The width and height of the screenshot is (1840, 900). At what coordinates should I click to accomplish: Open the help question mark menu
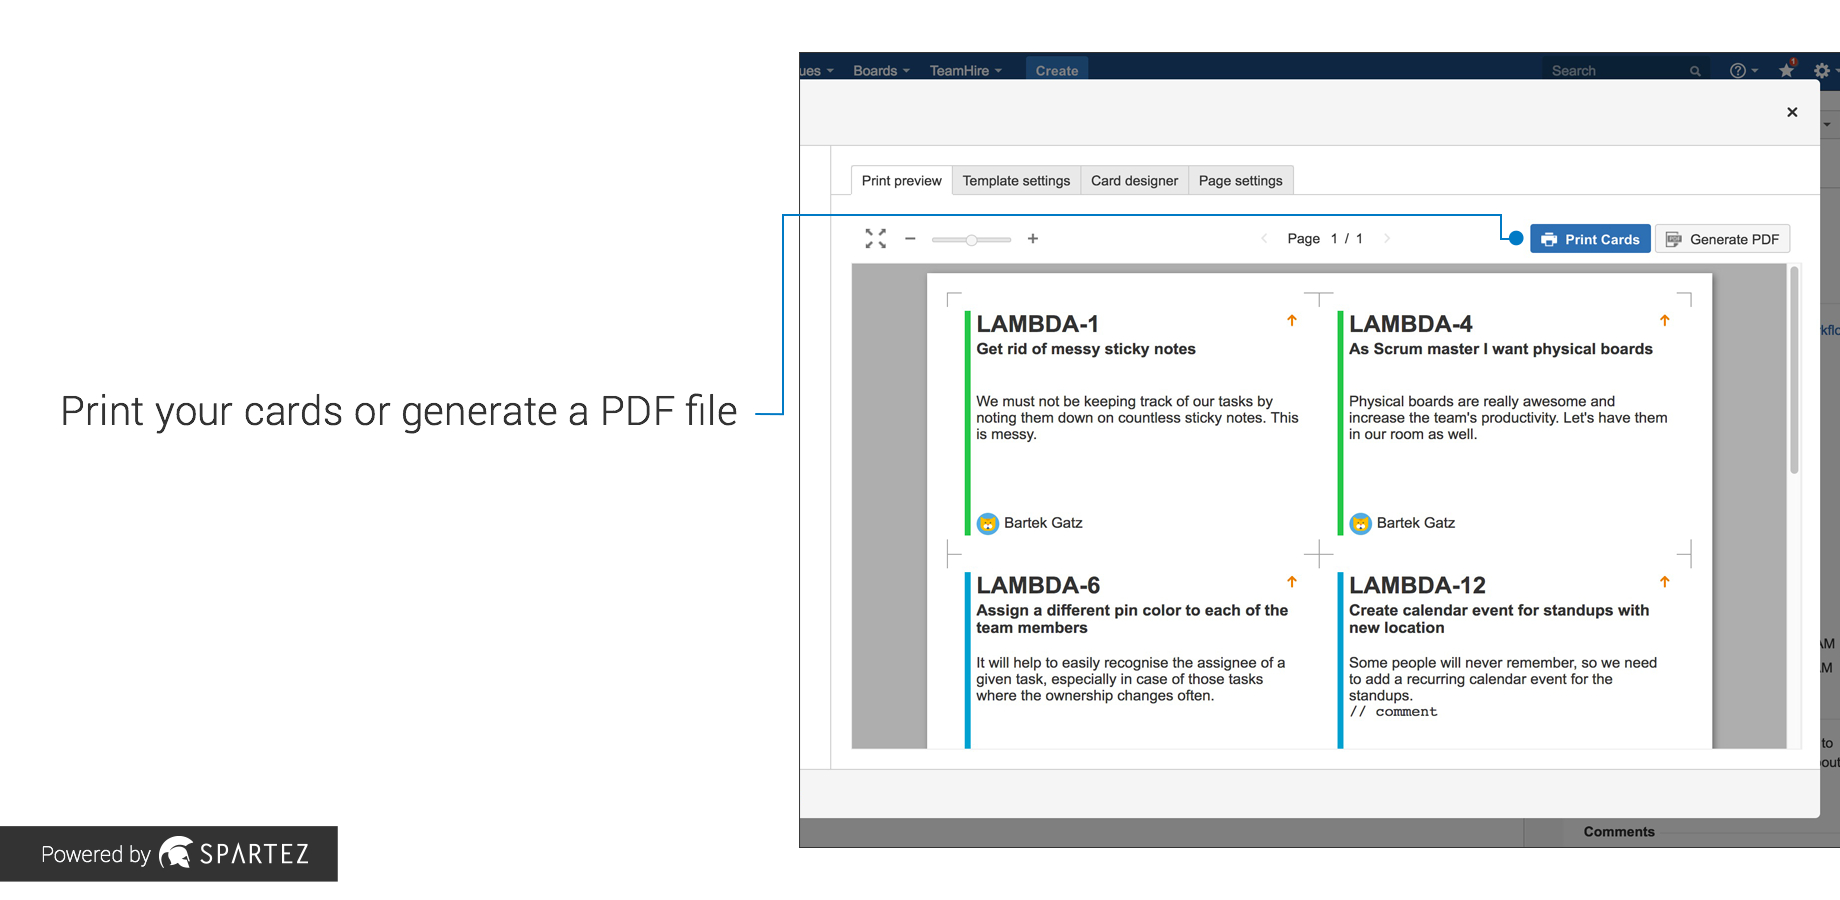click(1739, 70)
